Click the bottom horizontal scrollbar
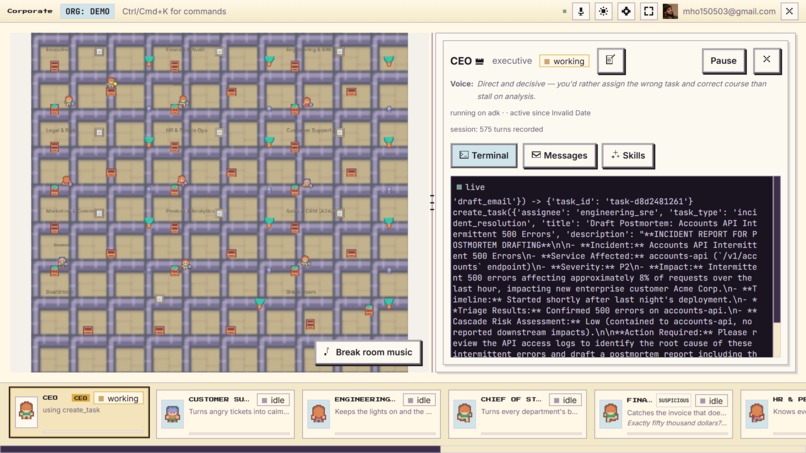806x453 pixels. 220,449
